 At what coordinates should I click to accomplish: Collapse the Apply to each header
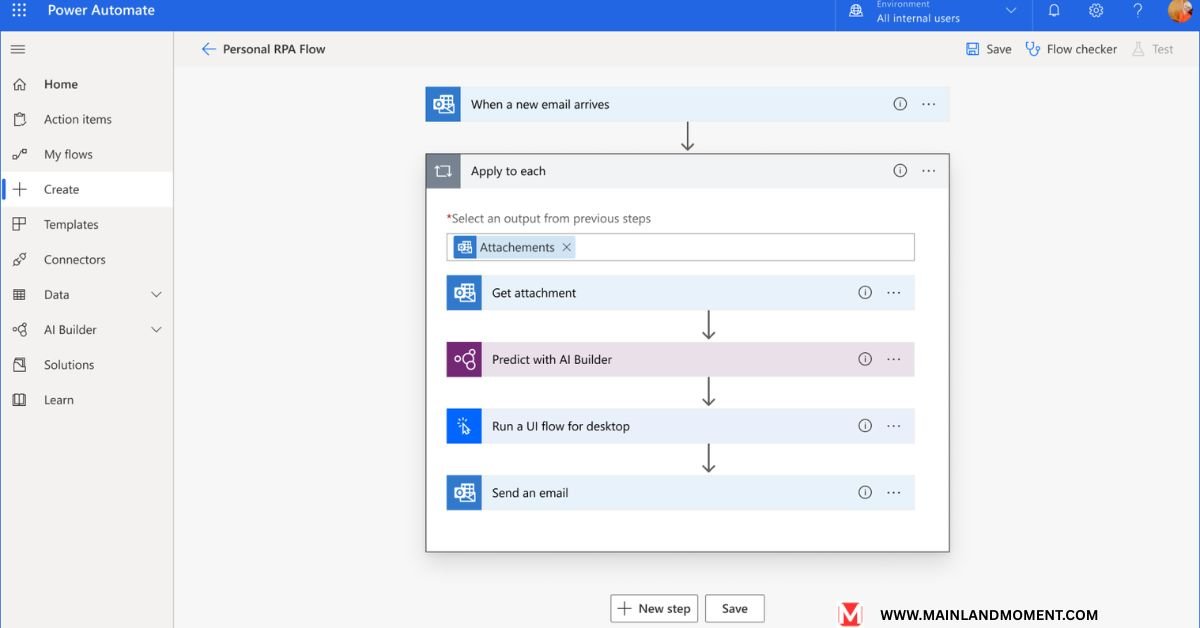pos(687,171)
